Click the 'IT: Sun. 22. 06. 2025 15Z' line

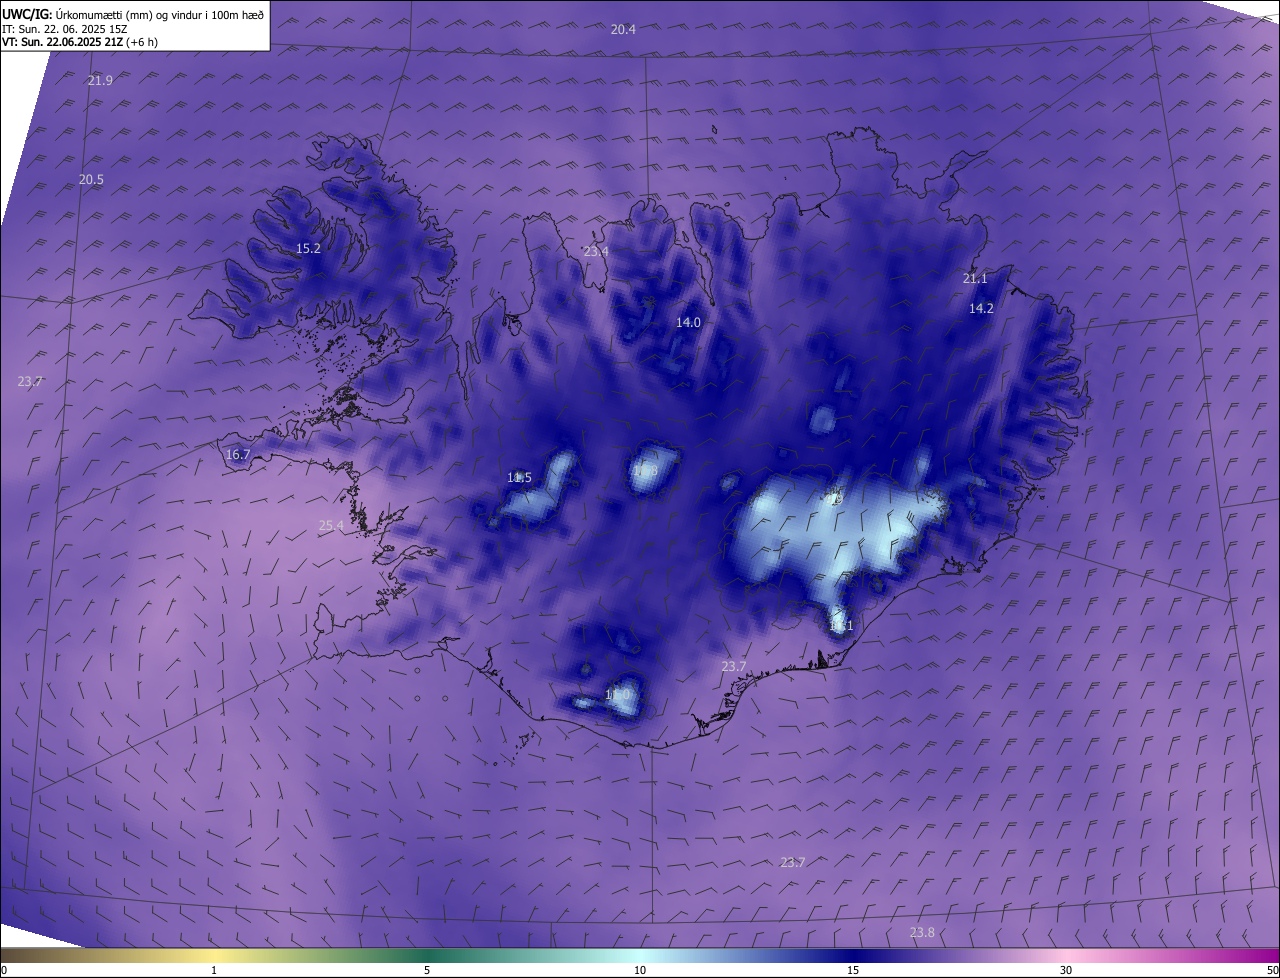pos(64,28)
